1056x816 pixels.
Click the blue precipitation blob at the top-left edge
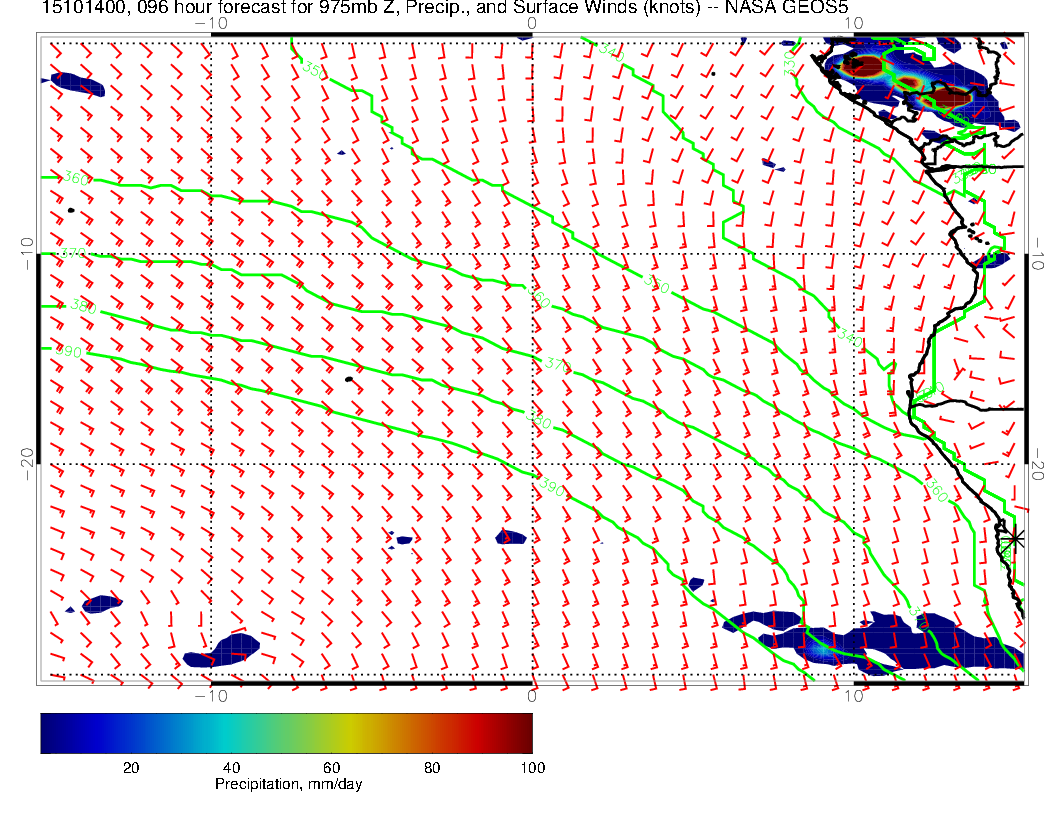(78, 84)
